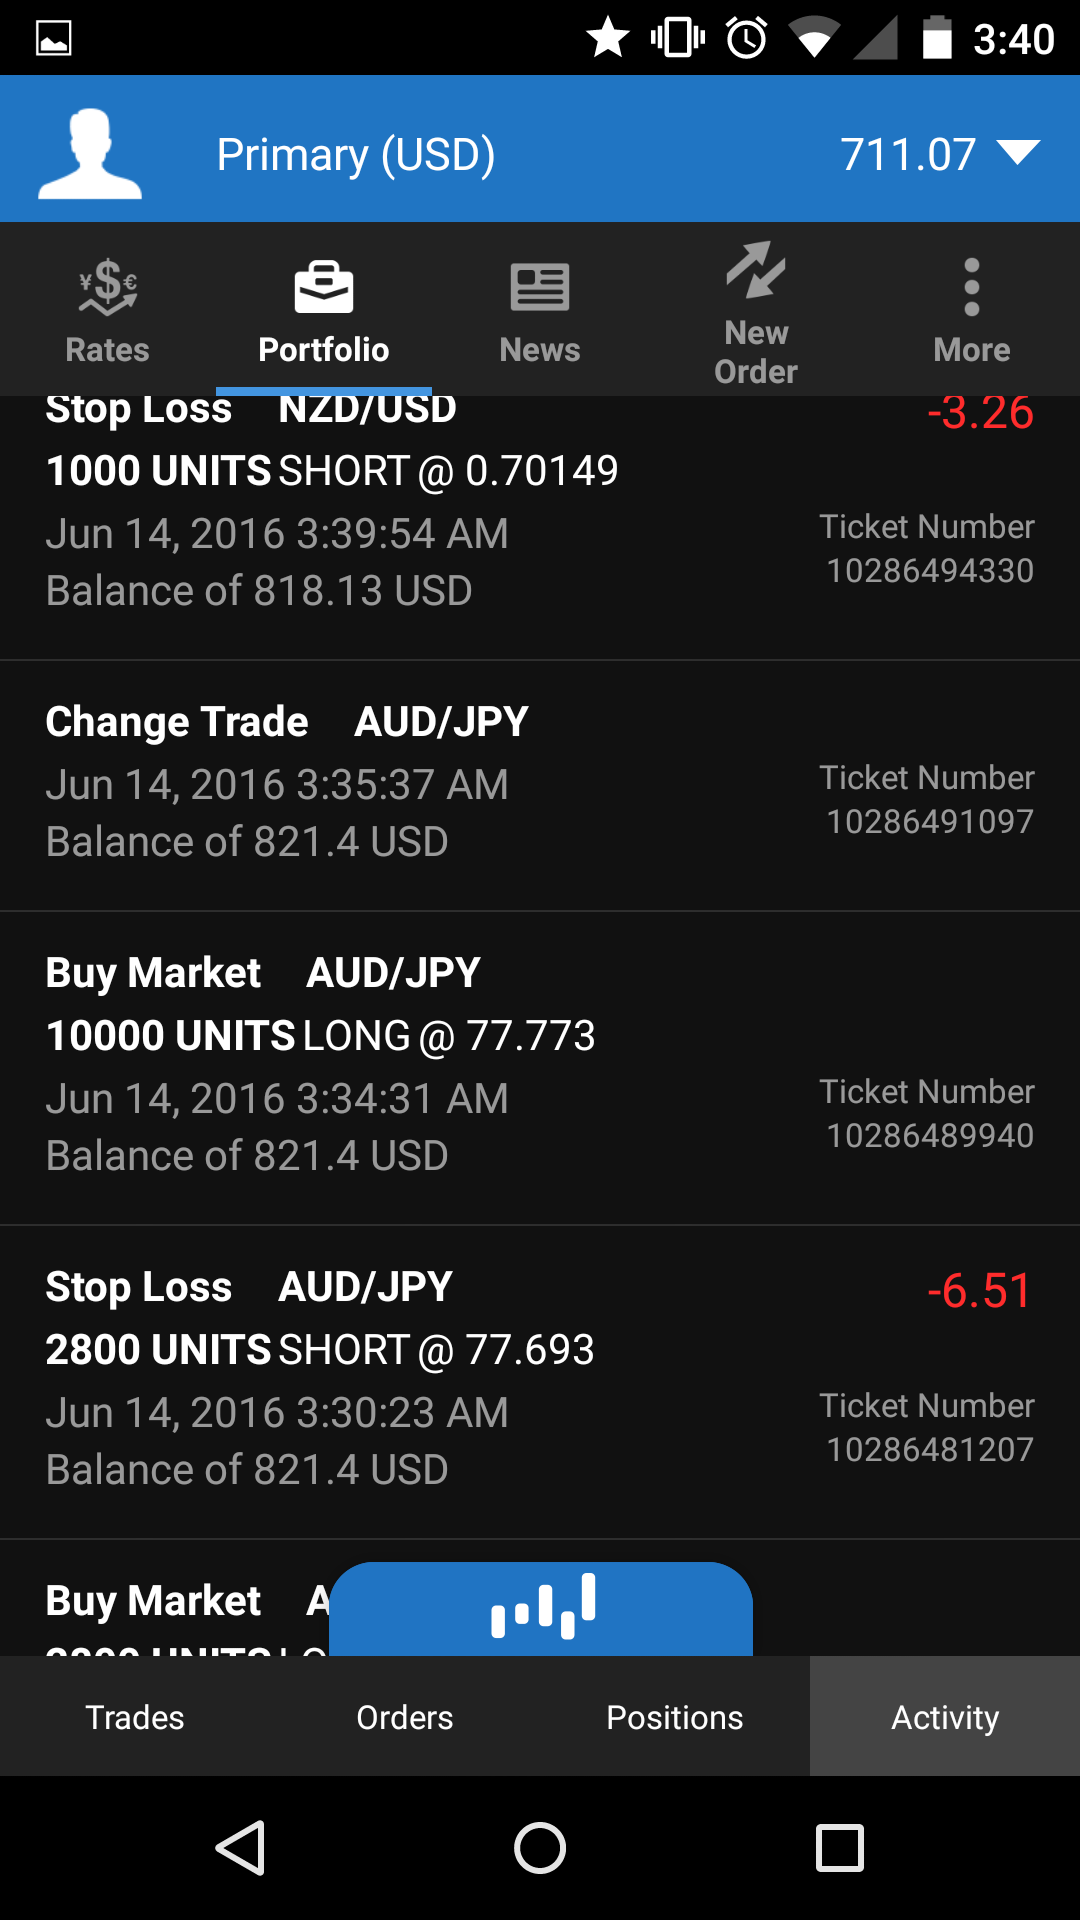Open the News newspaper icon
The image size is (1080, 1920).
click(x=540, y=288)
